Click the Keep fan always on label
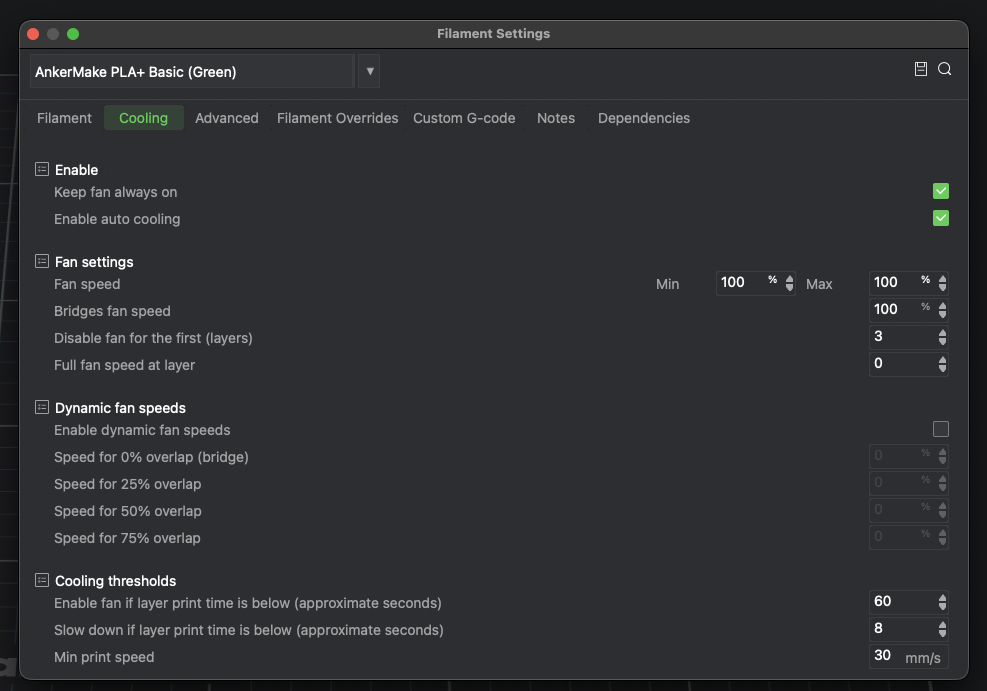Image resolution: width=987 pixels, height=691 pixels. click(x=115, y=192)
